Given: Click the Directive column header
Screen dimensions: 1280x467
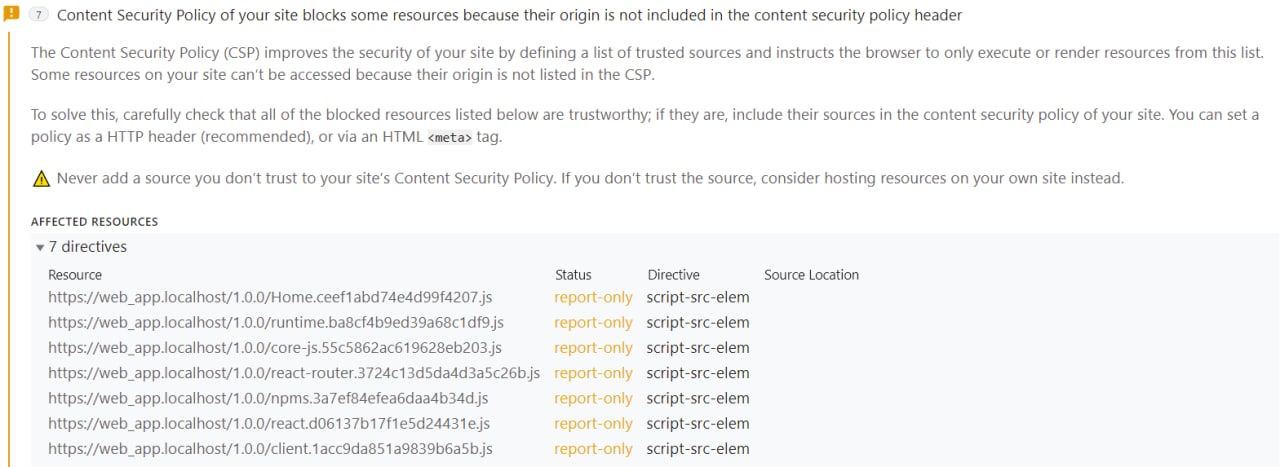Looking at the screenshot, I should (x=673, y=275).
